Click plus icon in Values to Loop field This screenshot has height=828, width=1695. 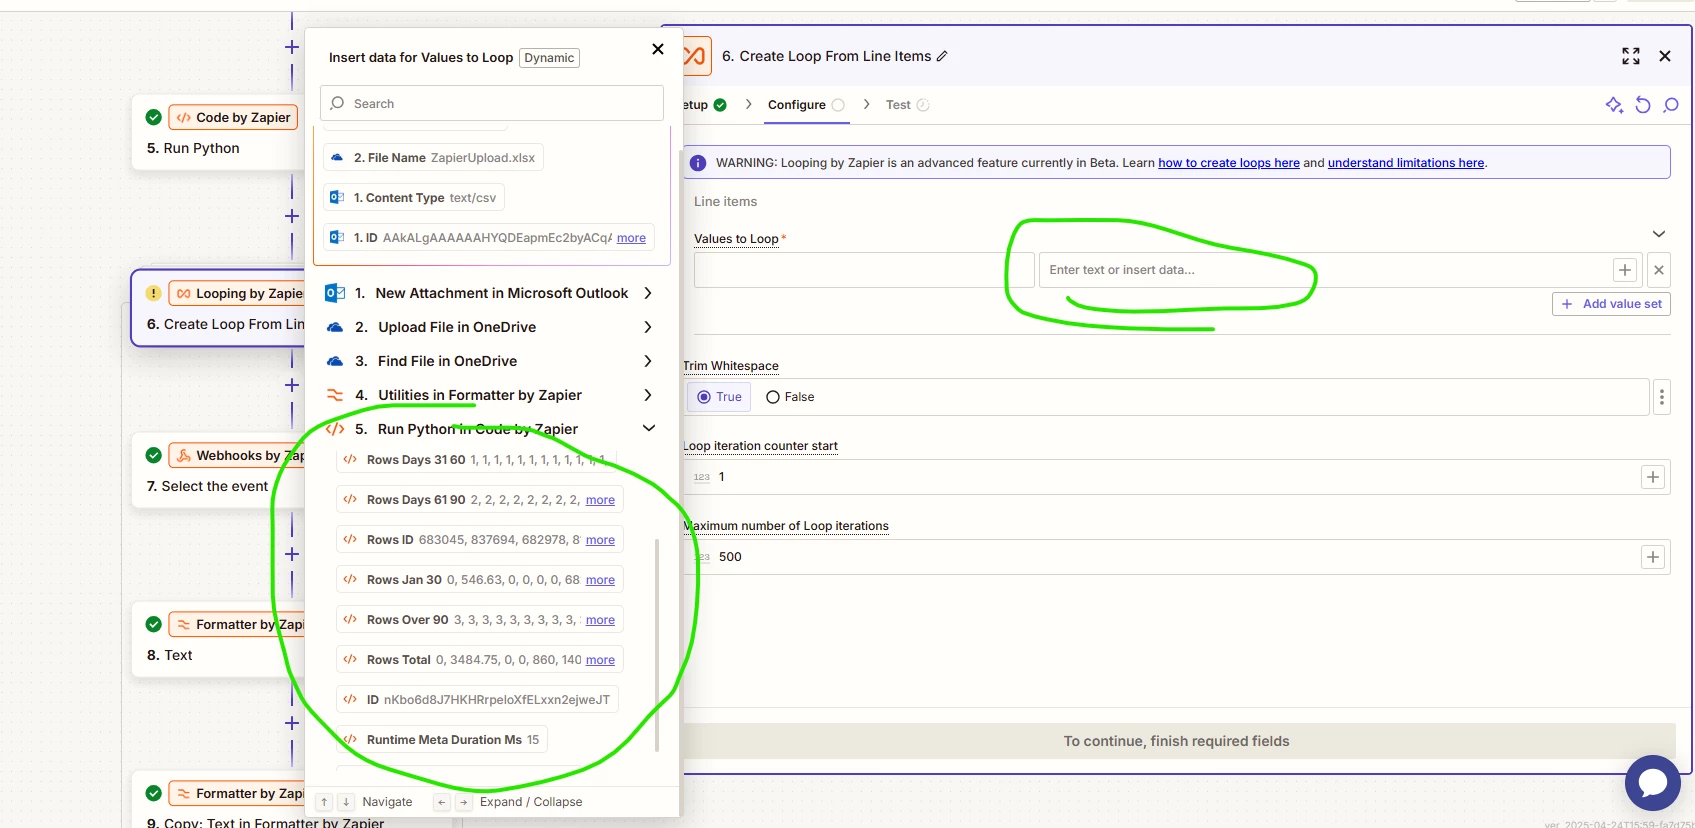point(1625,270)
